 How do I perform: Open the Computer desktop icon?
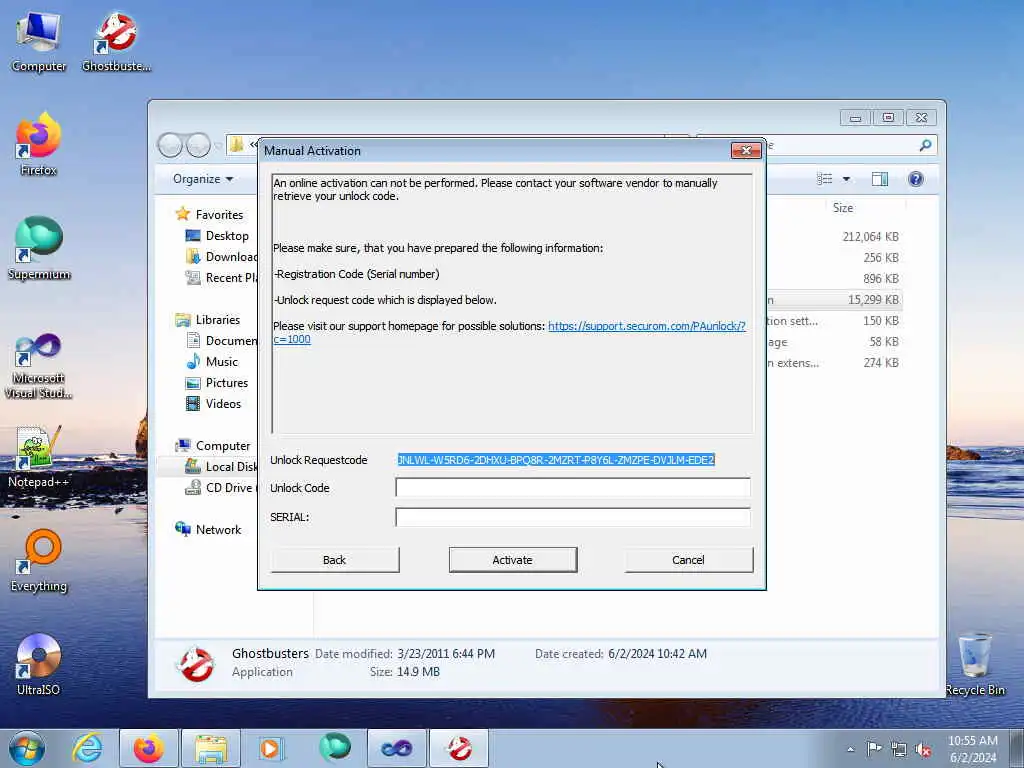[x=39, y=42]
